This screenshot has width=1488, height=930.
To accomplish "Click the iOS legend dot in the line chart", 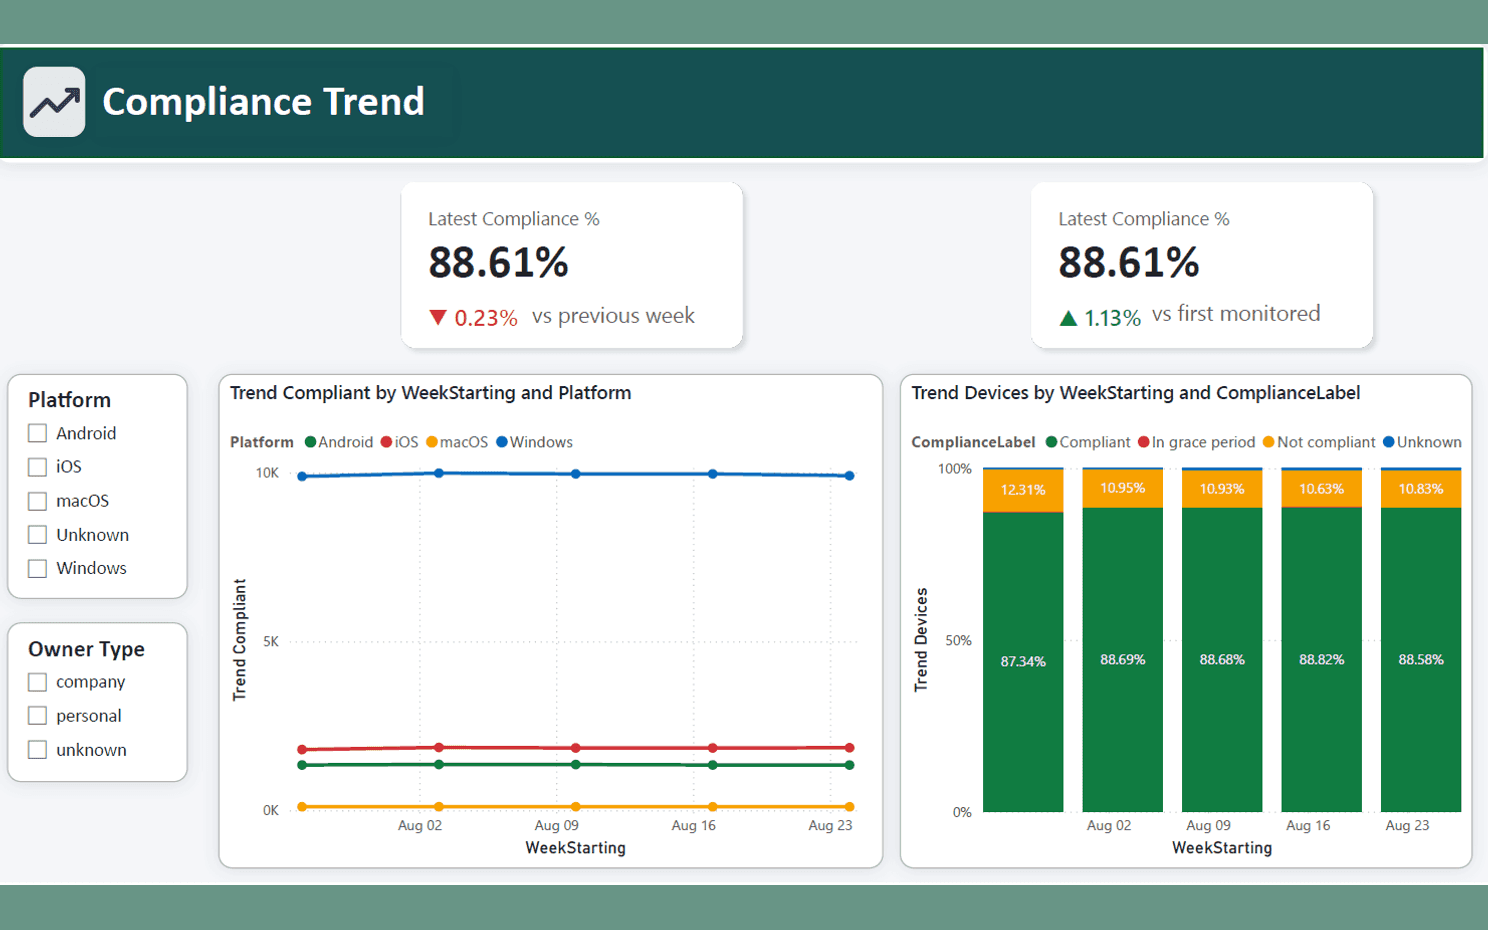I will tap(386, 442).
